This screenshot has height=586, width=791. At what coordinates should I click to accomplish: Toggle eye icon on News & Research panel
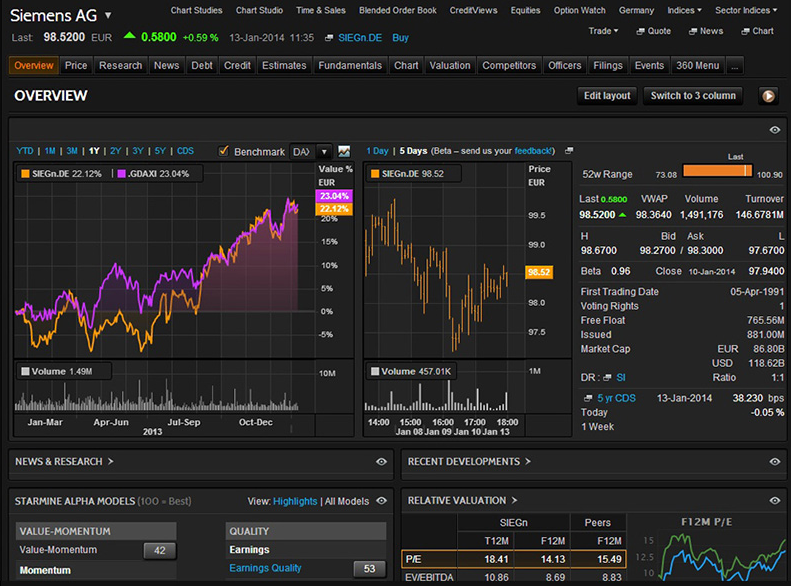[x=381, y=462]
